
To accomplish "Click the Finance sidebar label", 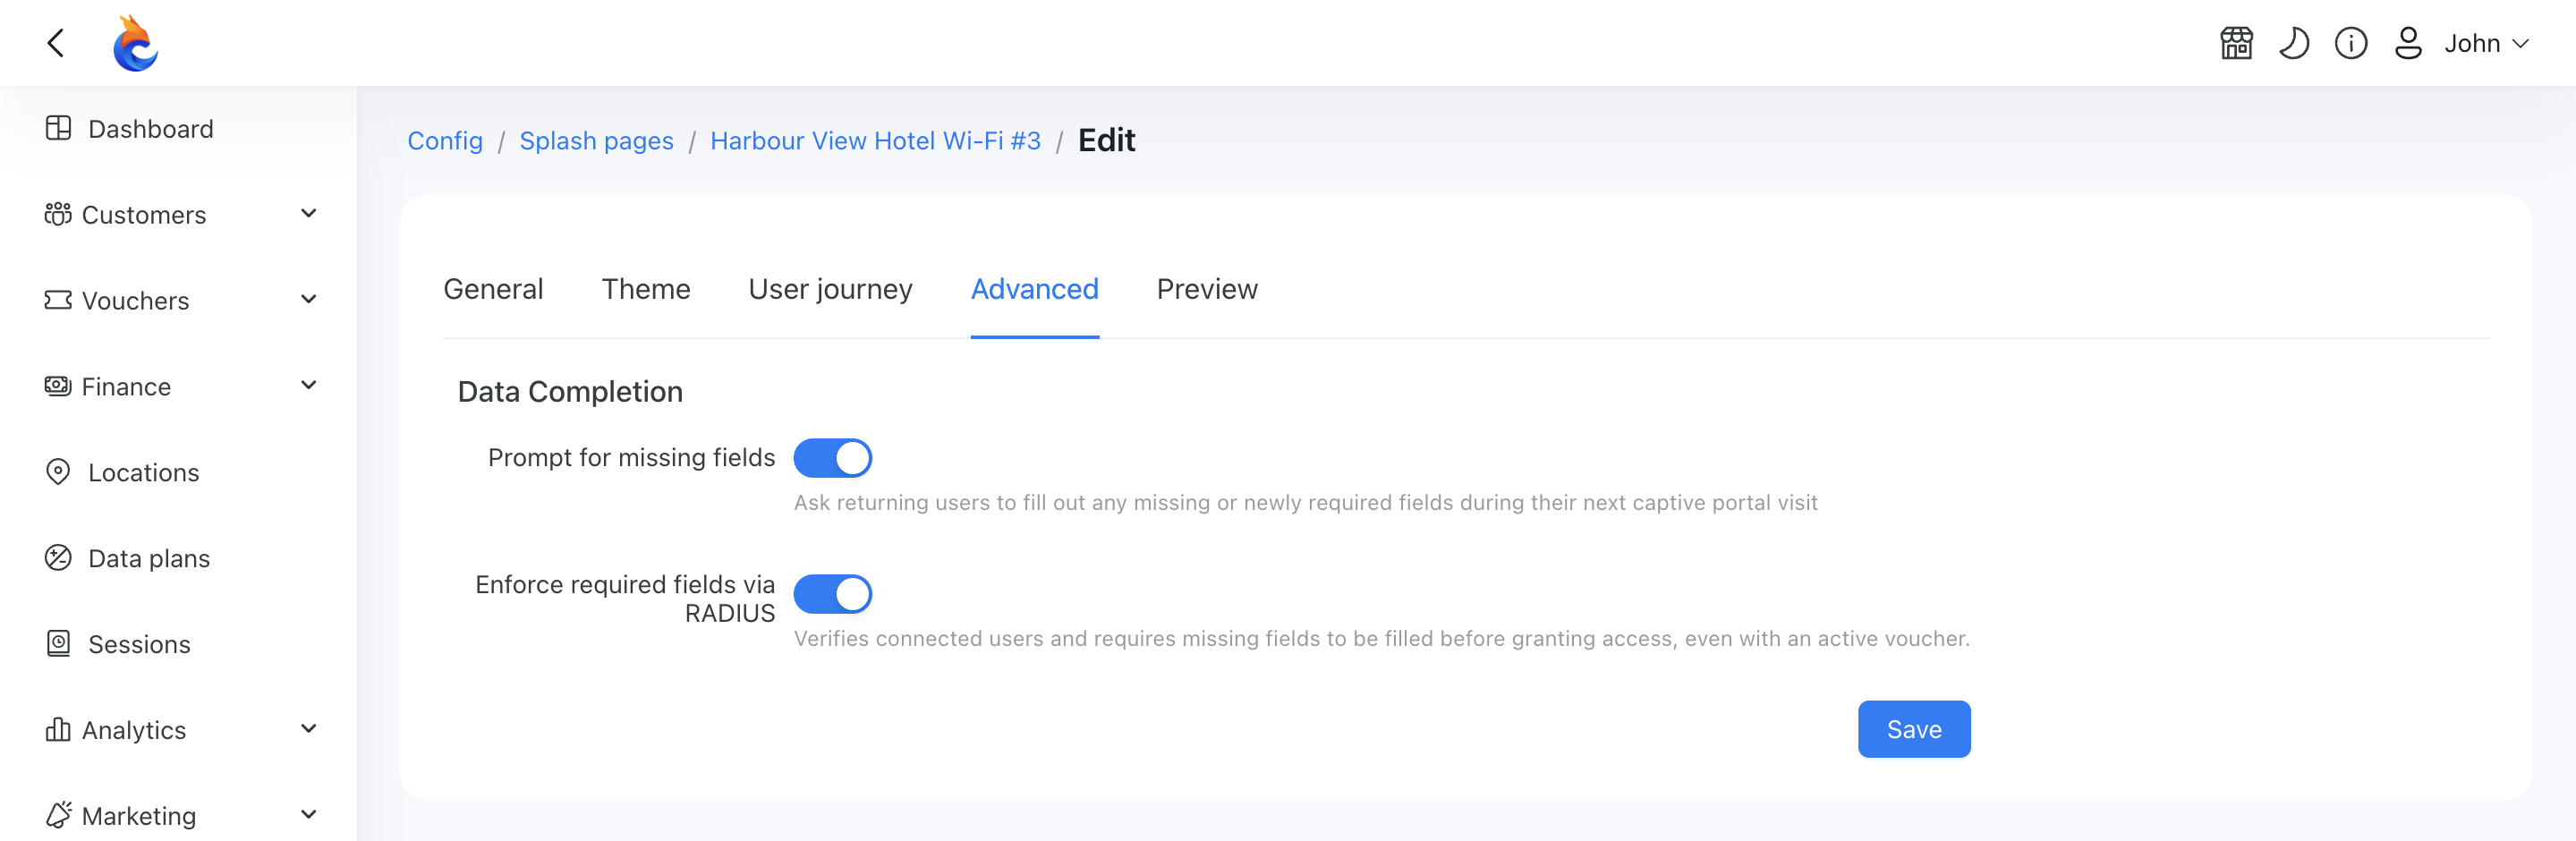I will pos(126,387).
